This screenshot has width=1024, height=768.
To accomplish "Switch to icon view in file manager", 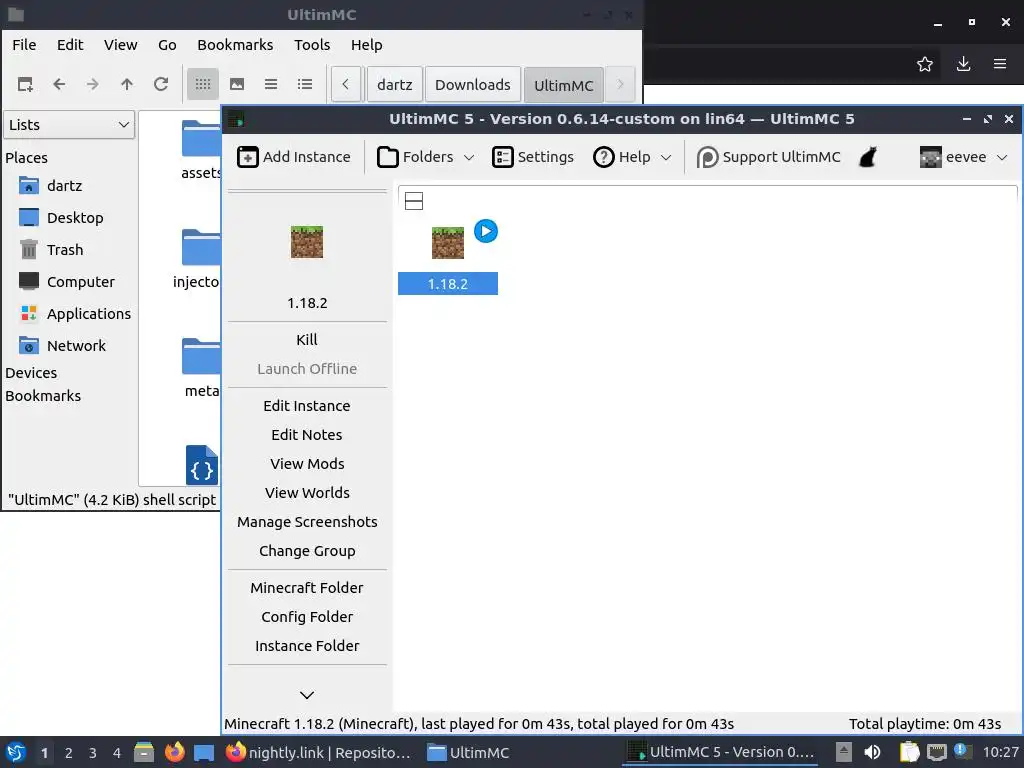I will pyautogui.click(x=203, y=84).
